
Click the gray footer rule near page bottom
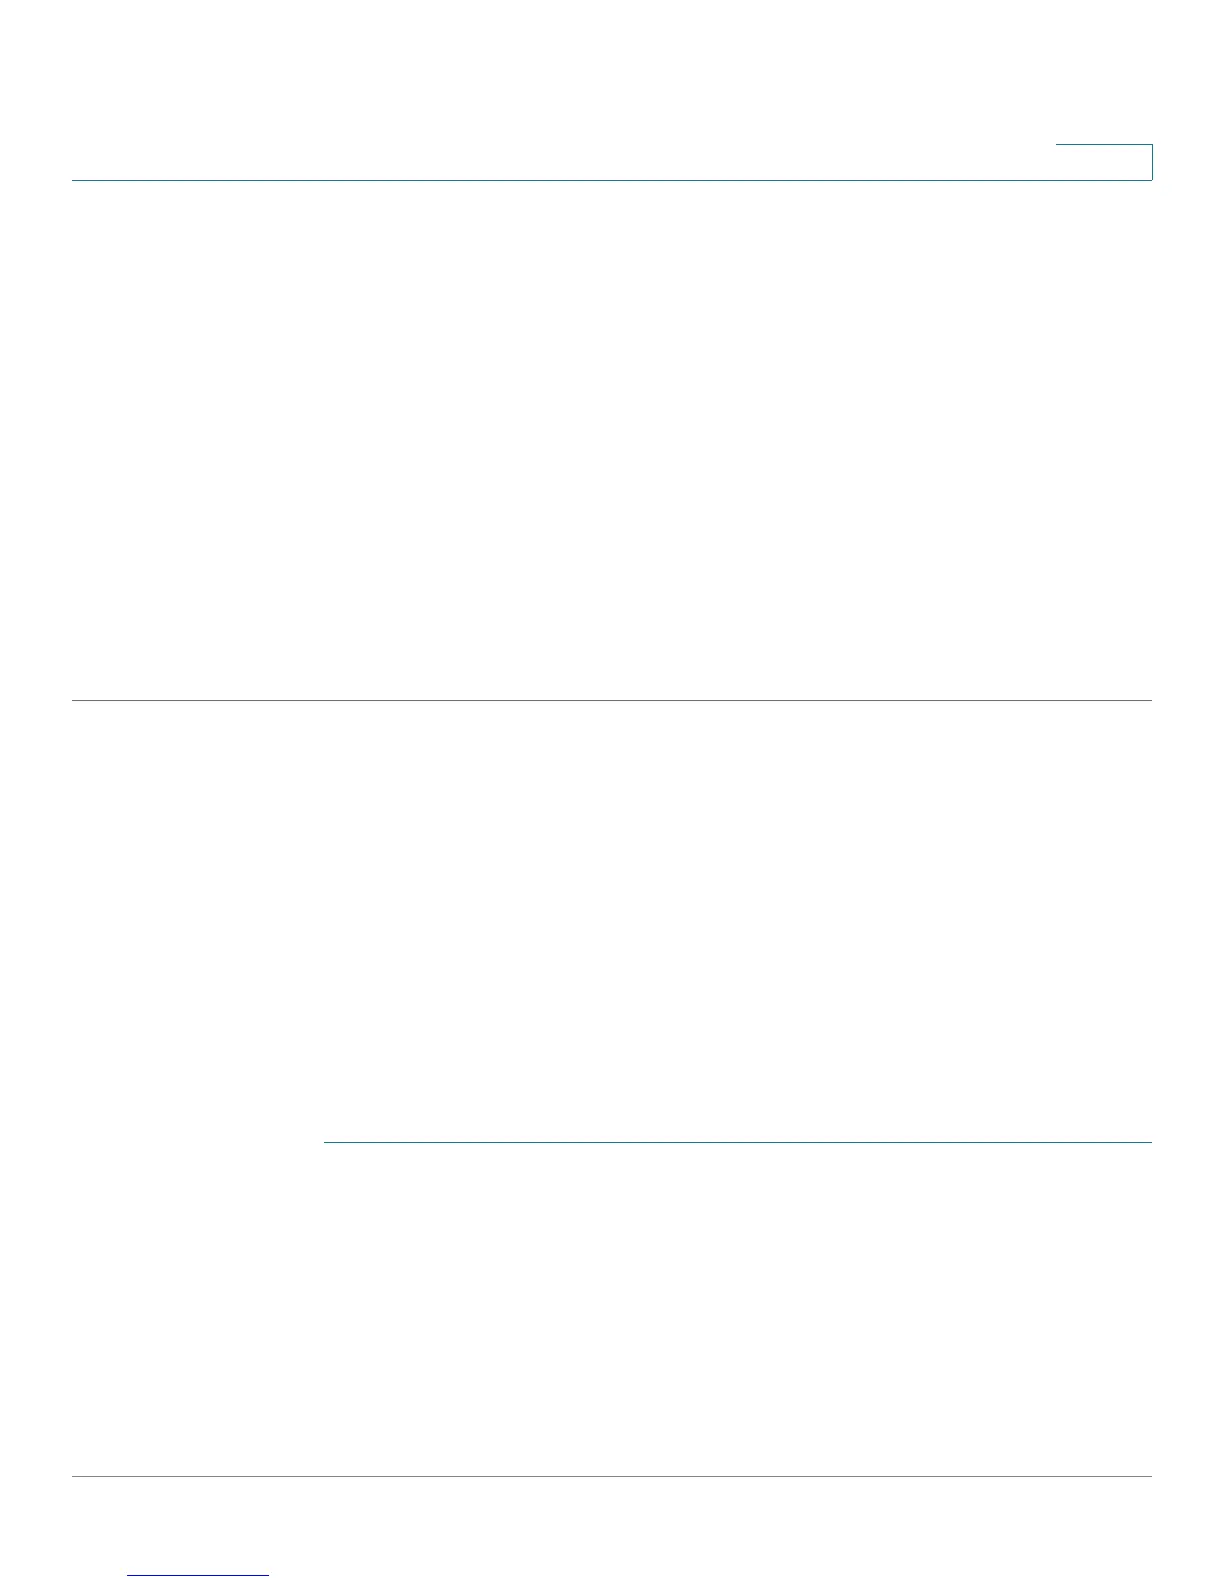[x=612, y=1476]
